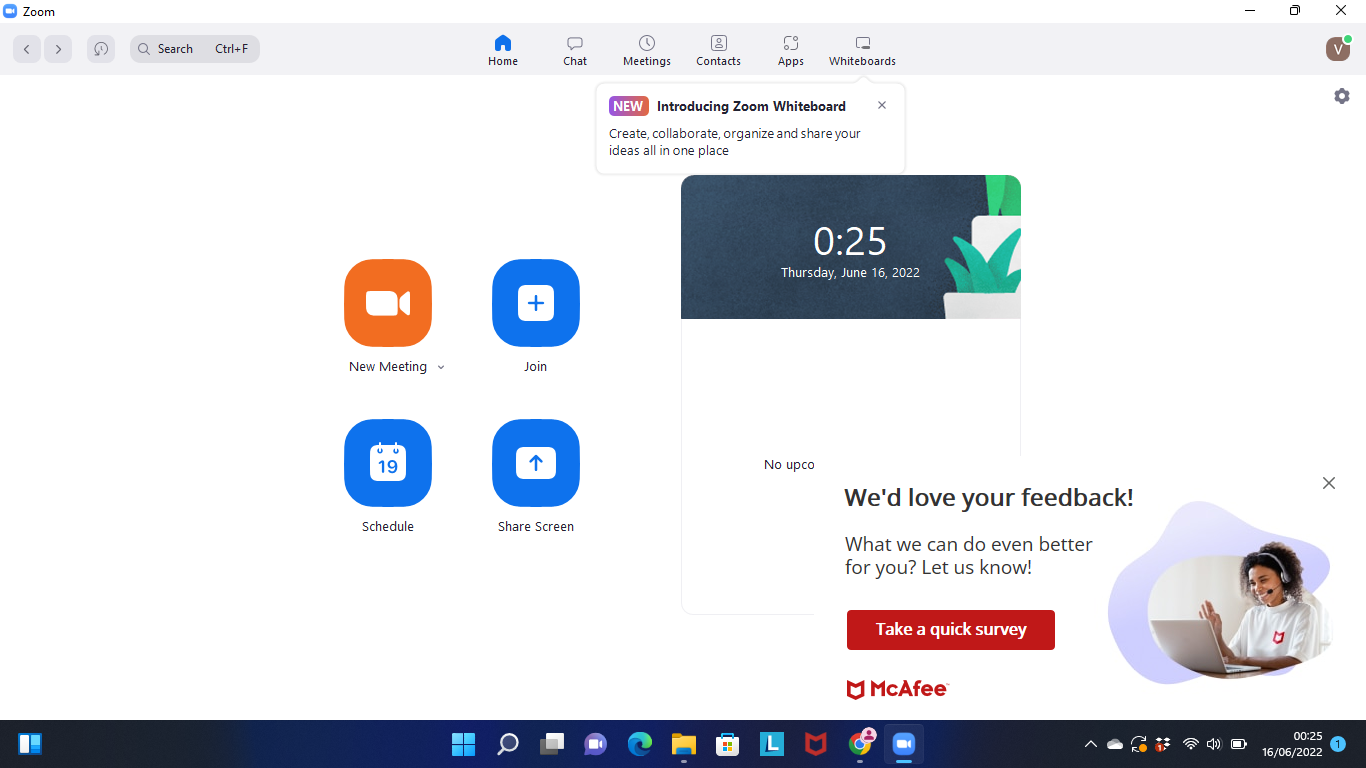Screen dimensions: 1366x768
Task: Switch to the Apps tab
Action: tap(791, 50)
